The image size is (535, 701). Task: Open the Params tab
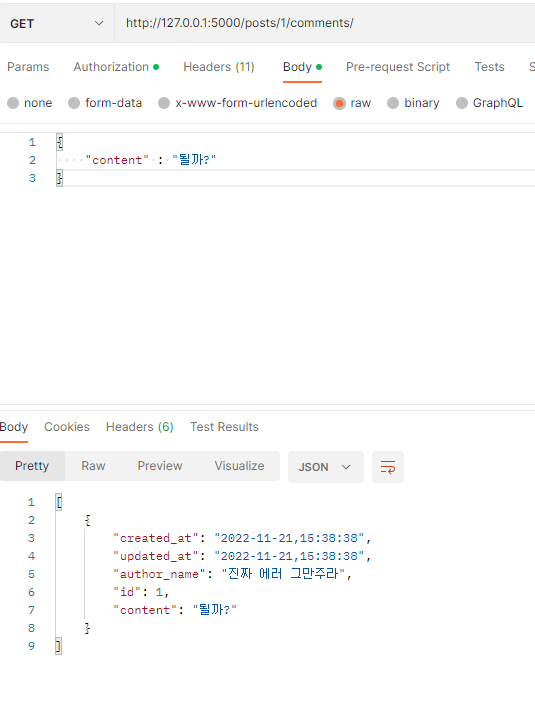click(x=28, y=67)
